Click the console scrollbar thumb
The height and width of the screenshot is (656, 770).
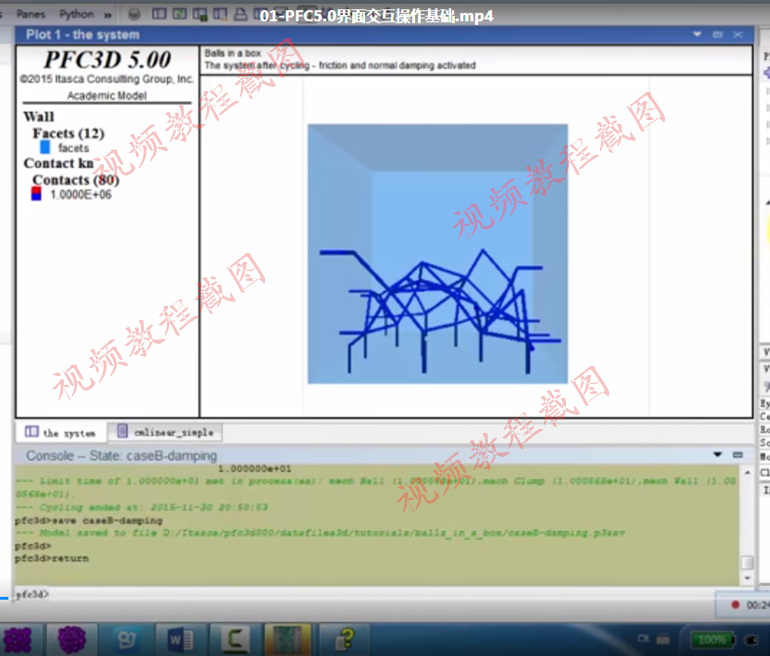click(747, 562)
